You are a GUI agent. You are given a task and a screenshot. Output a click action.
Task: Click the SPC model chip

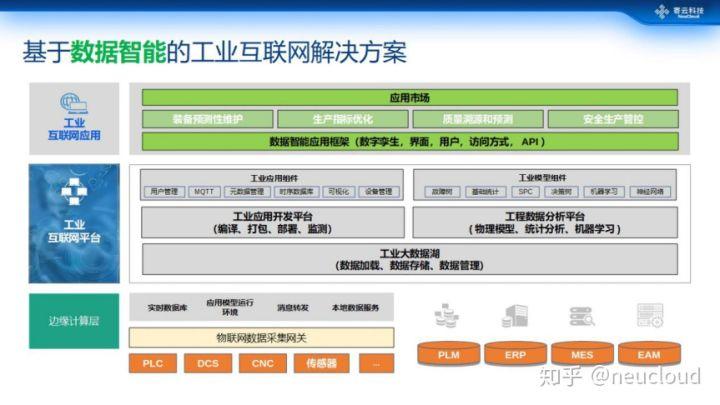[525, 192]
